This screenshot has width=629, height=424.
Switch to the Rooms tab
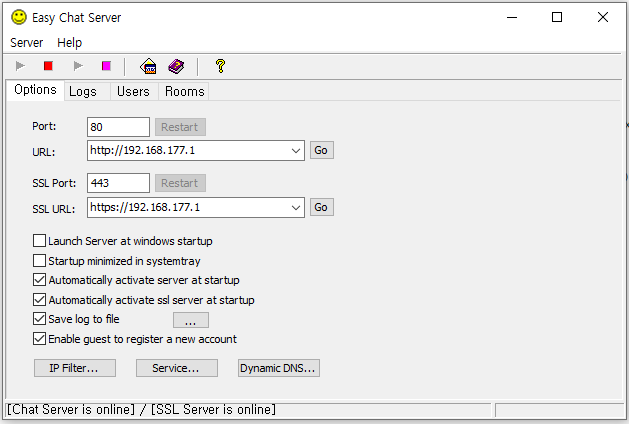click(185, 91)
